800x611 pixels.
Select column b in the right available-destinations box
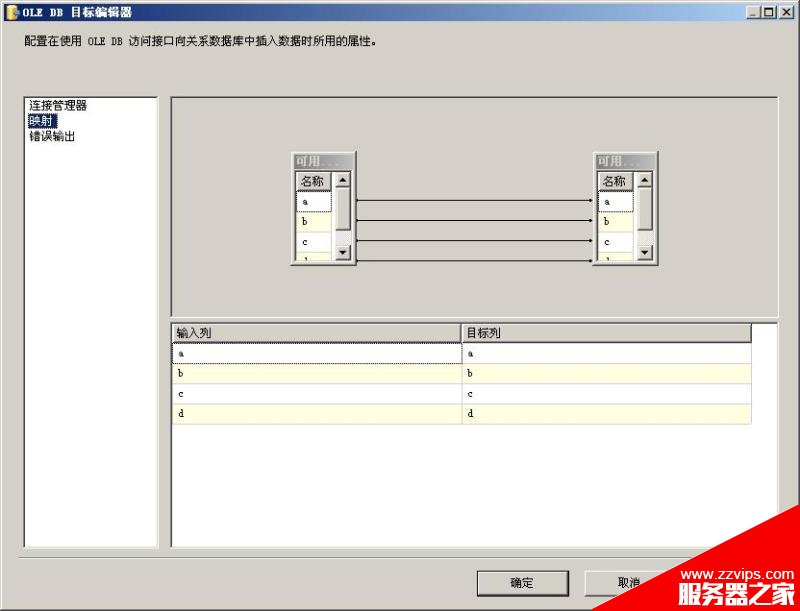pyautogui.click(x=616, y=222)
